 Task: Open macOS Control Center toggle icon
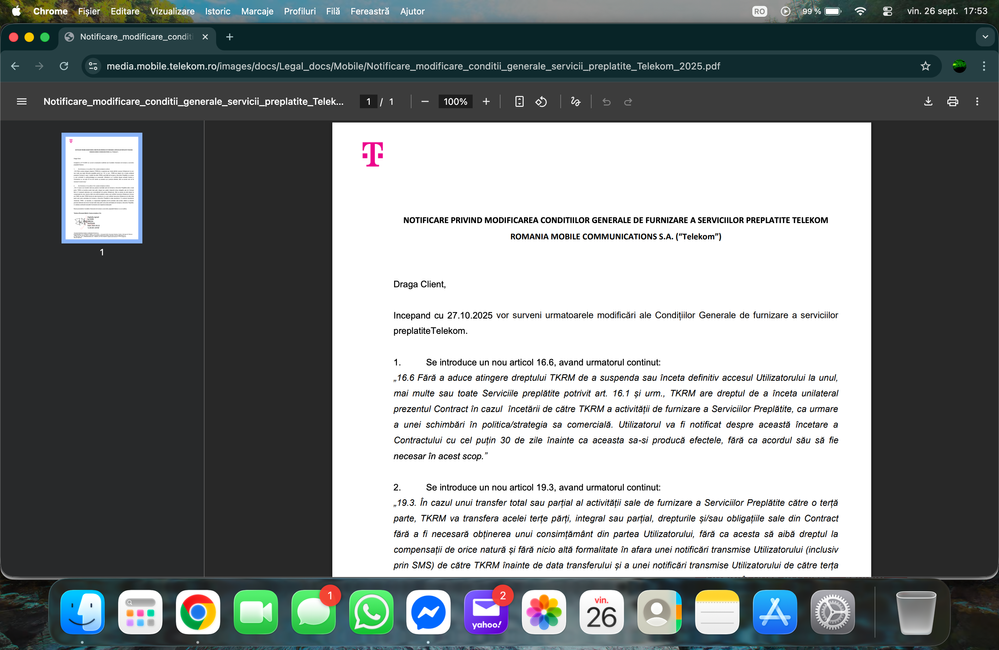point(888,11)
